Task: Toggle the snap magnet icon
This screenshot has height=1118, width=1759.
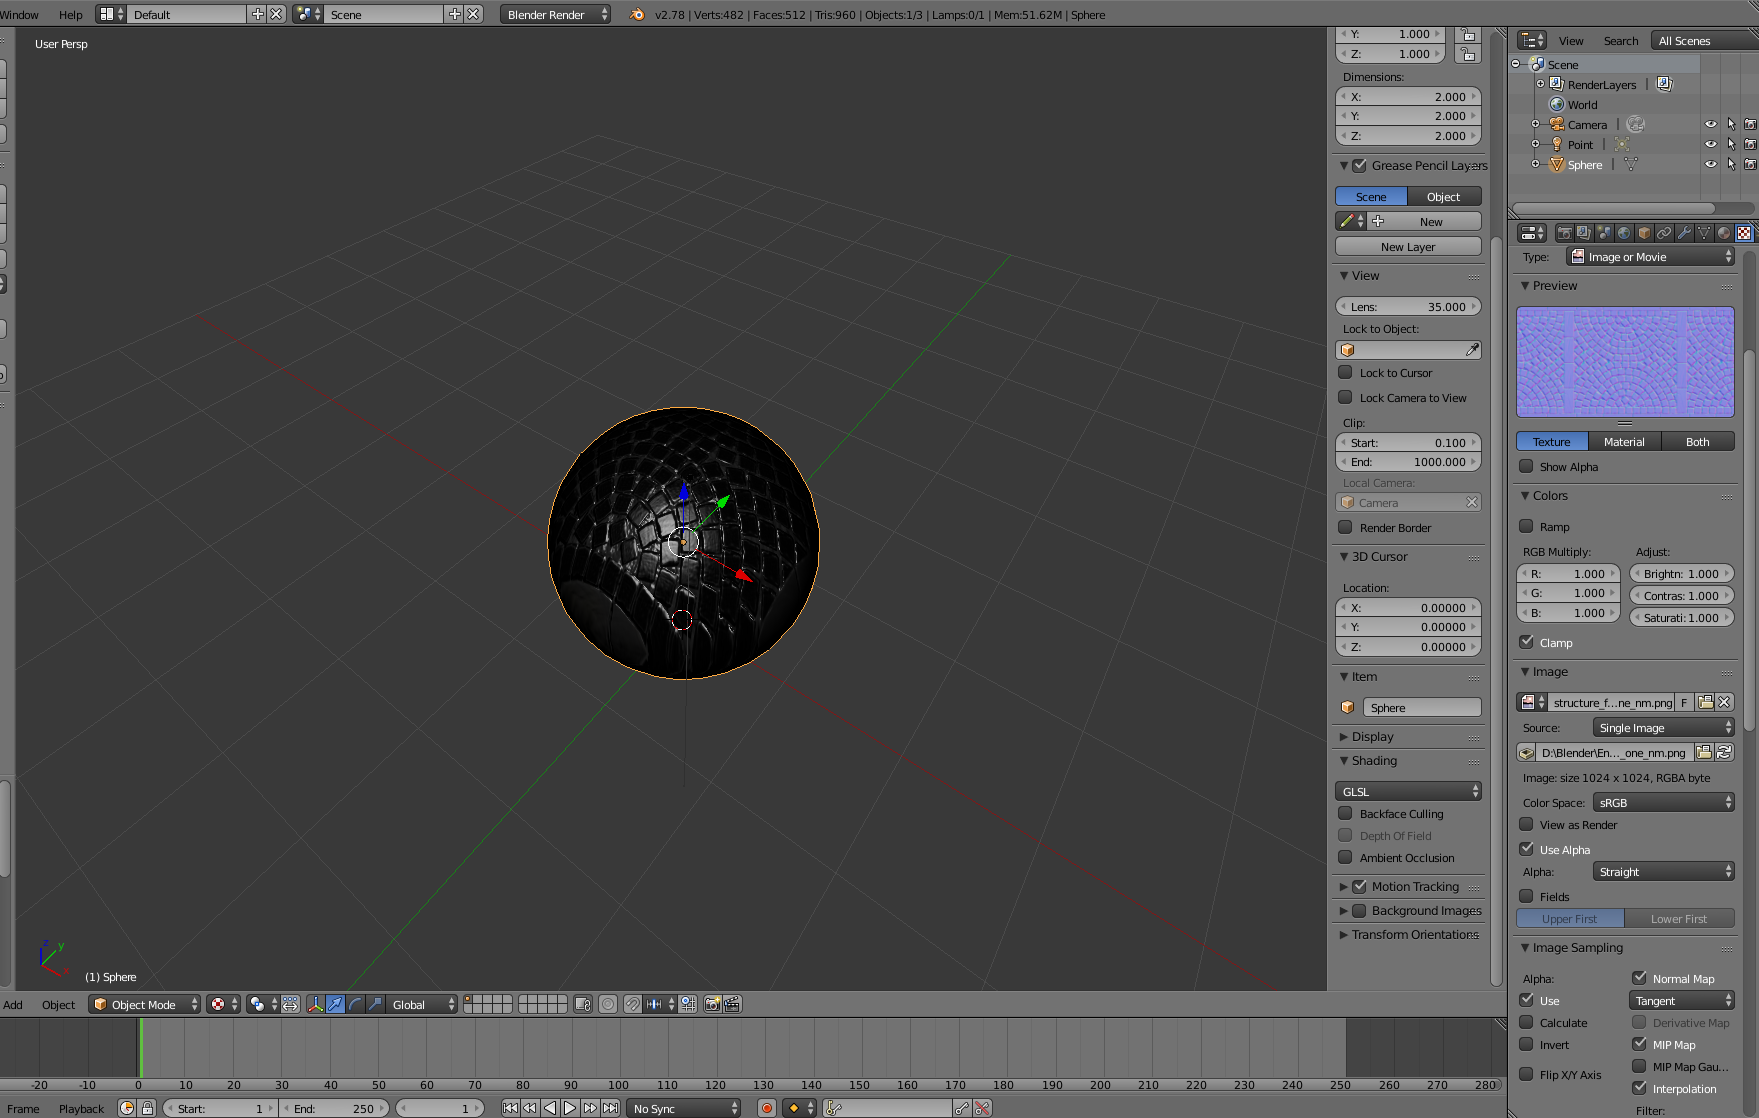Action: (x=633, y=1004)
